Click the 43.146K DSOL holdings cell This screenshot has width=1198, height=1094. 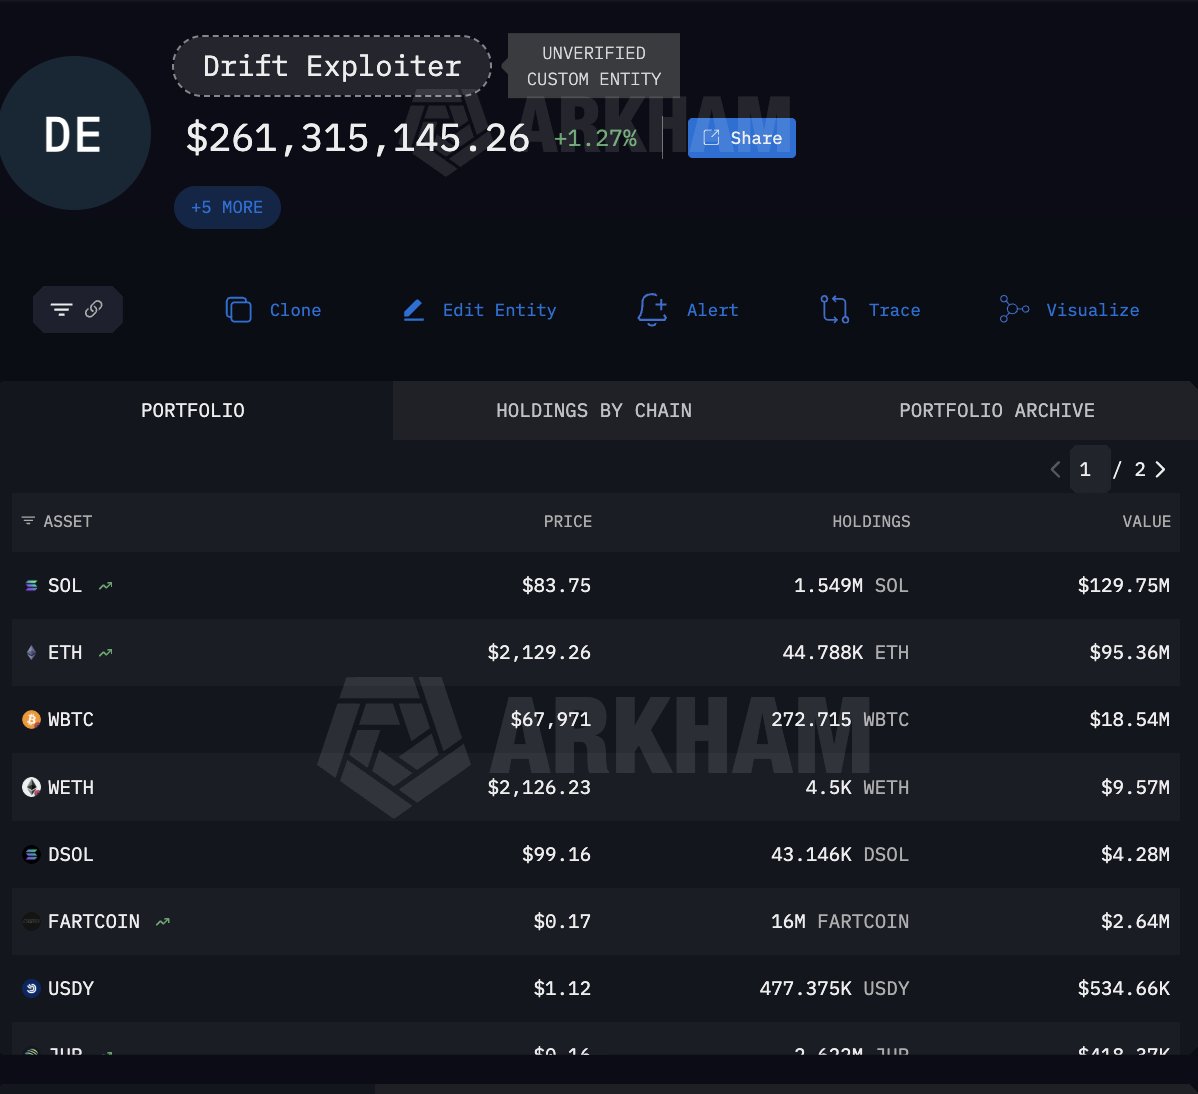840,854
